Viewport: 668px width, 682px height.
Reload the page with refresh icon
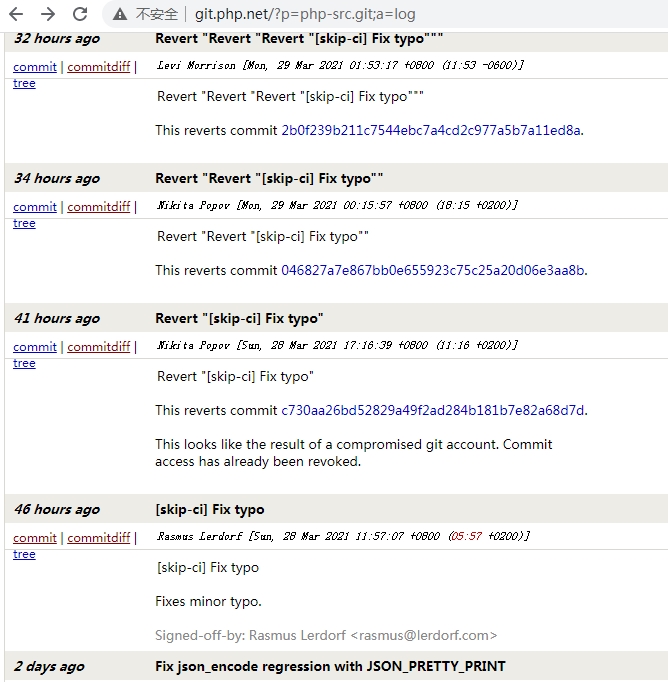point(80,14)
